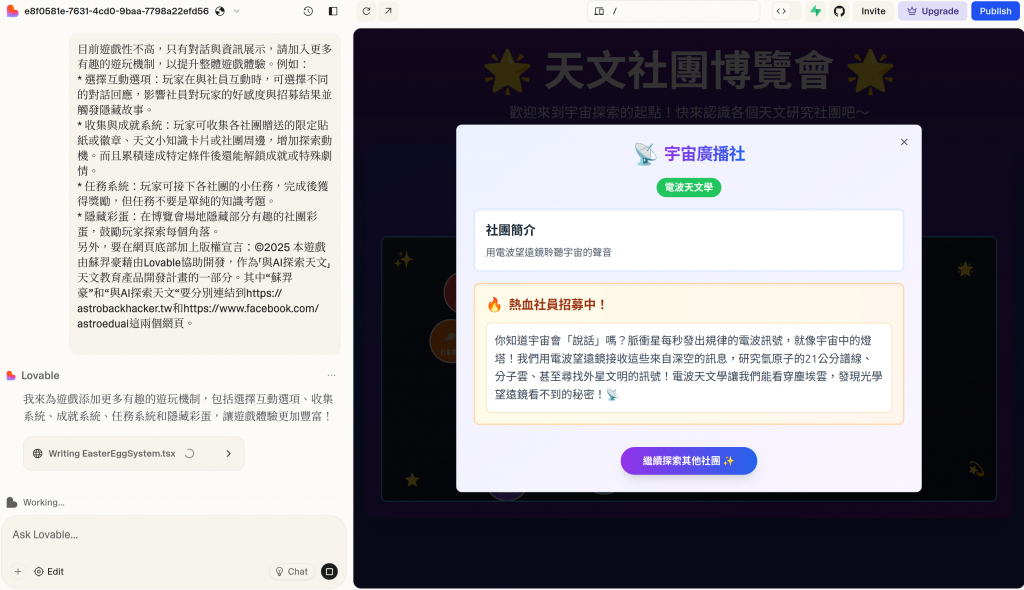Click the Publish button

[x=995, y=11]
